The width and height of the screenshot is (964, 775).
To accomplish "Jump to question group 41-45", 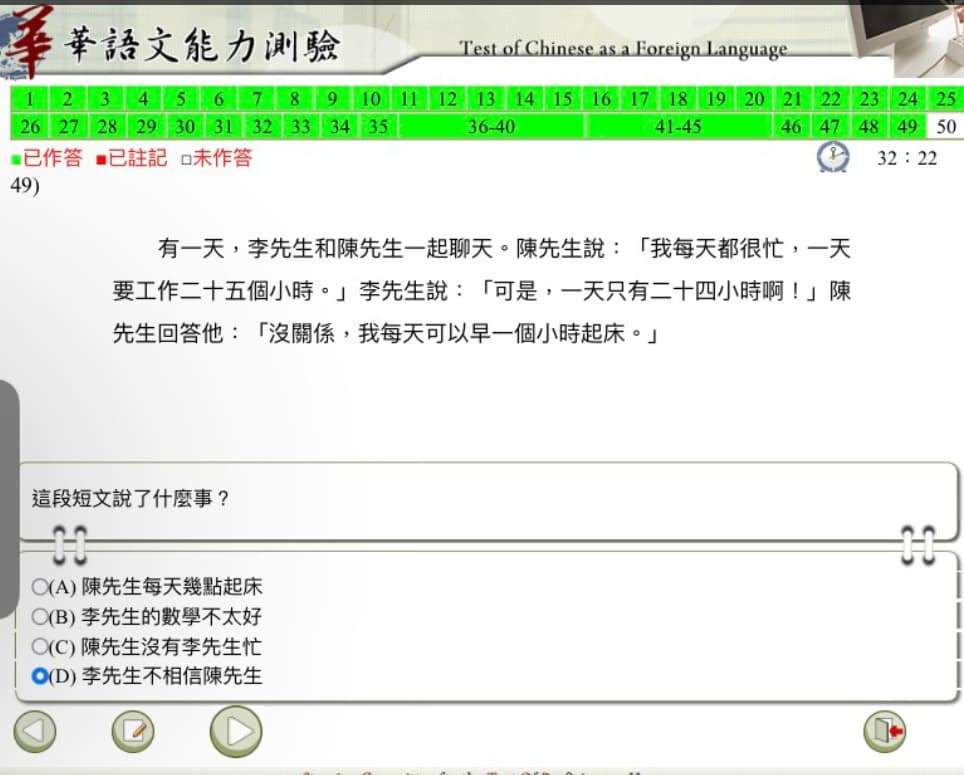I will pos(678,127).
